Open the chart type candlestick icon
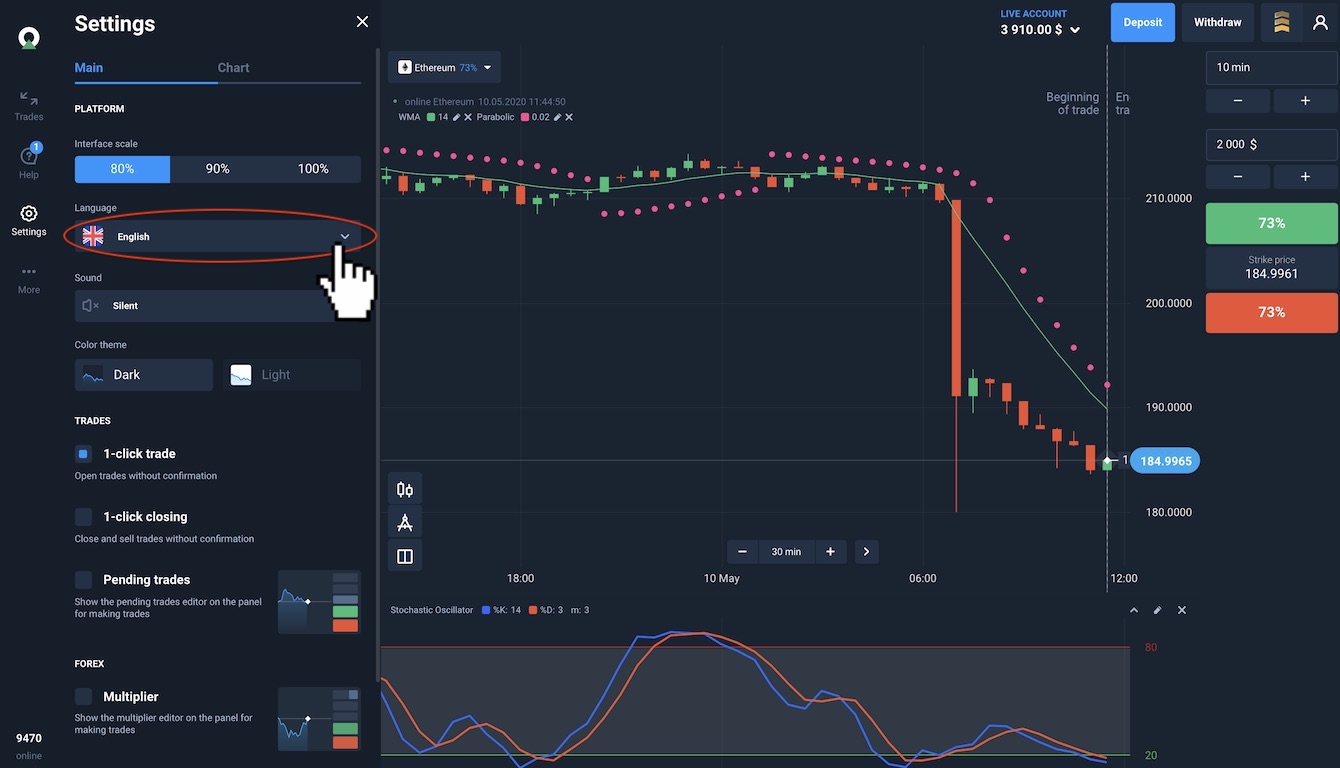The image size is (1340, 768). tap(405, 489)
